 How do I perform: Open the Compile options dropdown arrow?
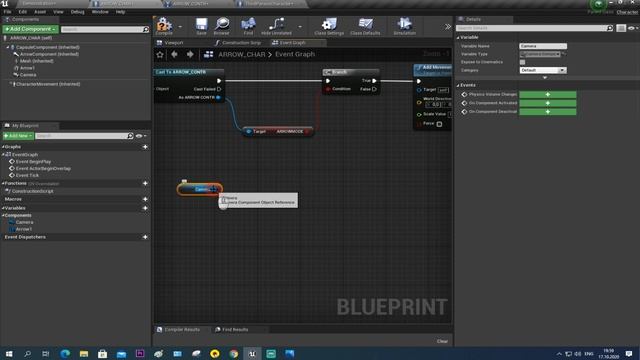tap(180, 27)
